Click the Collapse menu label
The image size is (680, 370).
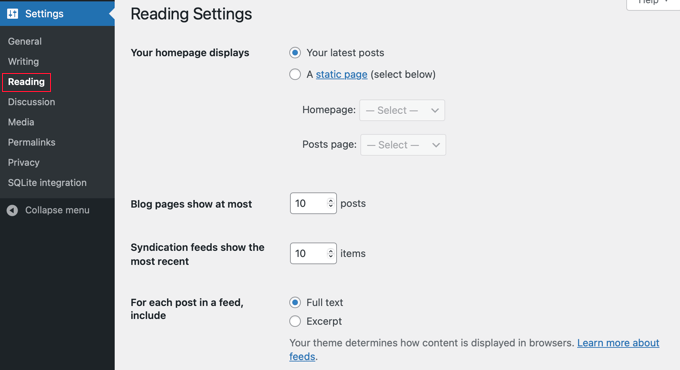tap(57, 210)
